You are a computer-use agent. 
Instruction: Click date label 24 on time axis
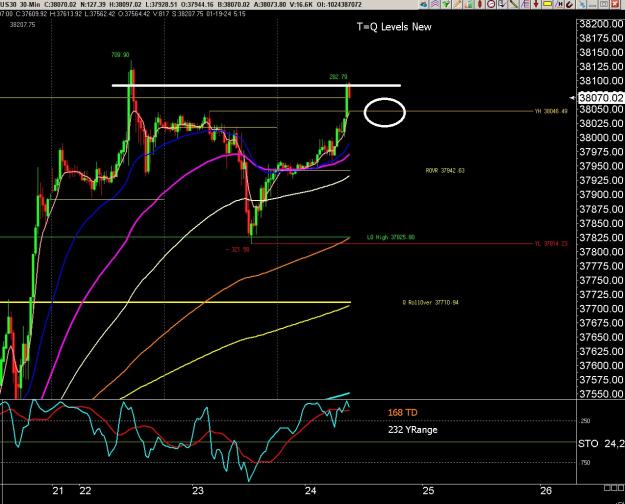[311, 491]
